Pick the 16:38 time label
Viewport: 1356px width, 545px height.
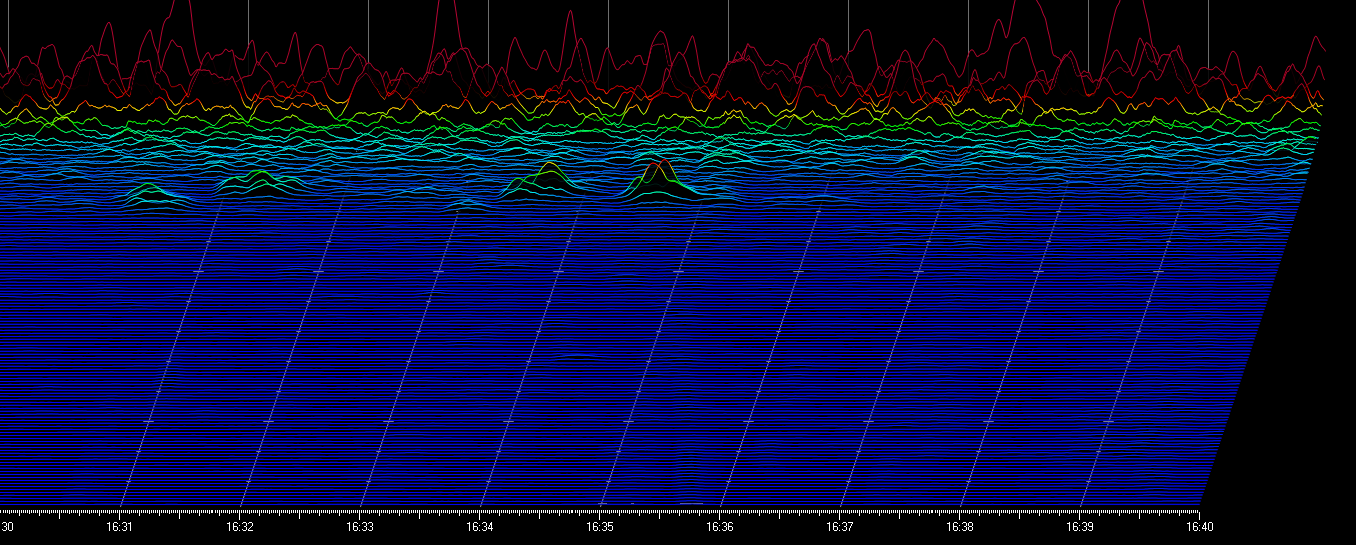pos(960,526)
